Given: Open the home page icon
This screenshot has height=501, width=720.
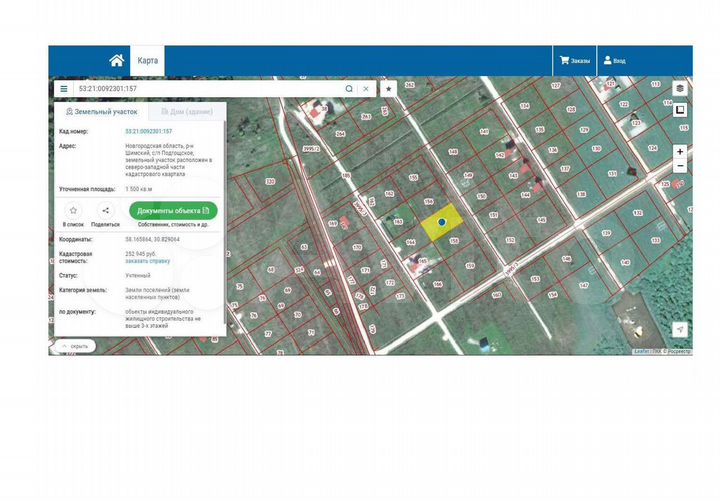Looking at the screenshot, I should click(117, 61).
